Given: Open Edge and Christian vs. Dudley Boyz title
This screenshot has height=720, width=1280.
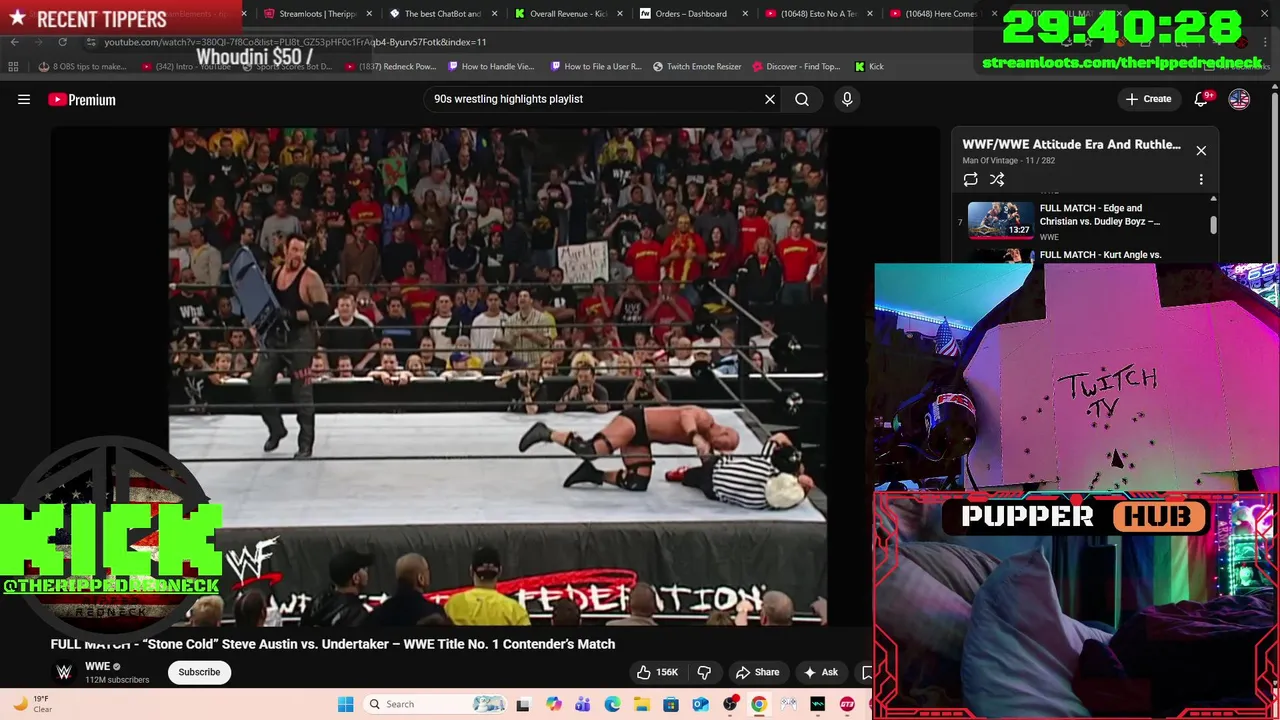Looking at the screenshot, I should pyautogui.click(x=1100, y=215).
